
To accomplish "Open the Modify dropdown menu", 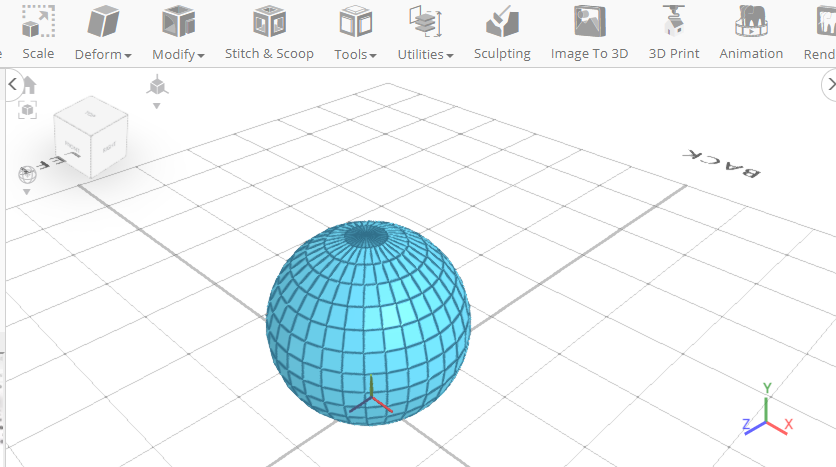I will point(178,32).
